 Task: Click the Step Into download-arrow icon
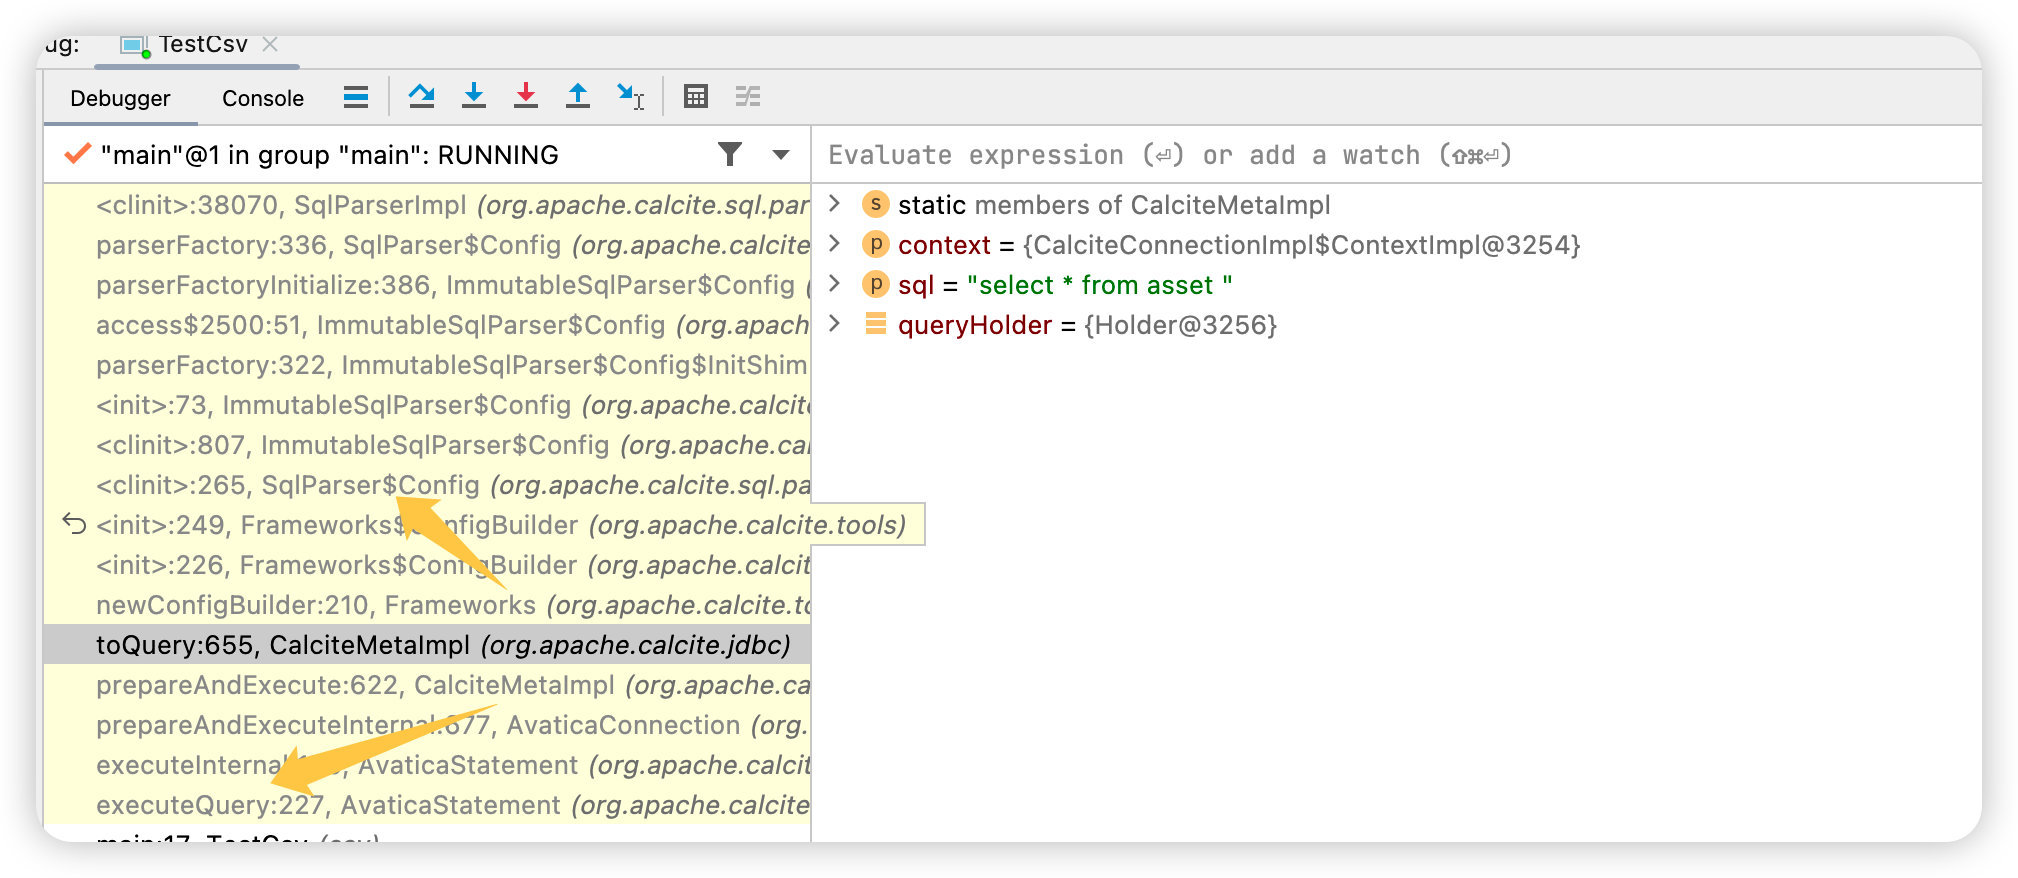pyautogui.click(x=474, y=97)
